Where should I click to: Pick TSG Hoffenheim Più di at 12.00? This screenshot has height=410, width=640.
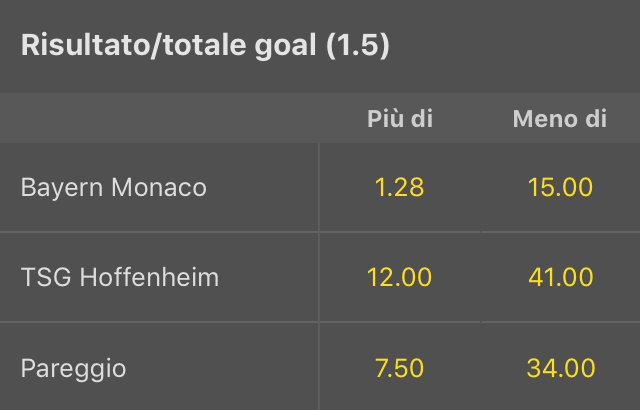pyautogui.click(x=399, y=277)
